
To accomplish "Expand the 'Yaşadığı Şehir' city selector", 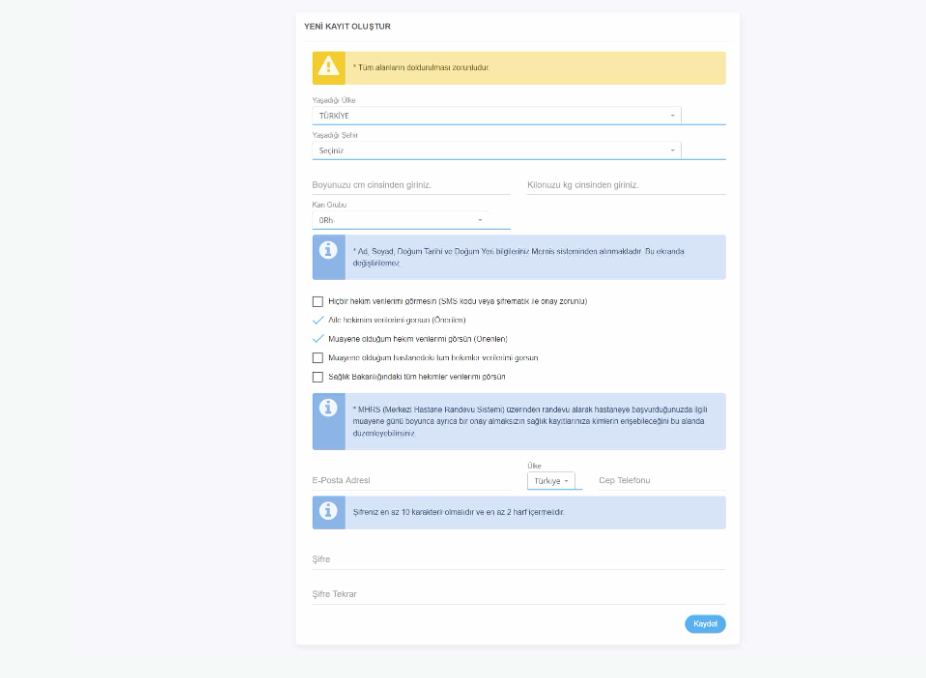I will [x=496, y=151].
